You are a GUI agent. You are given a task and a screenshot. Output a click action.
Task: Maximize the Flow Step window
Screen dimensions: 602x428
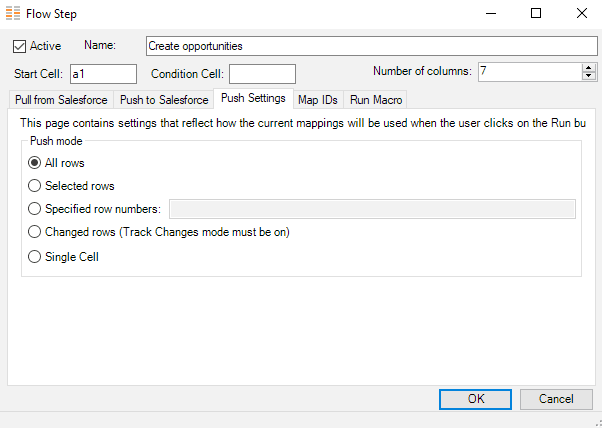(x=536, y=14)
